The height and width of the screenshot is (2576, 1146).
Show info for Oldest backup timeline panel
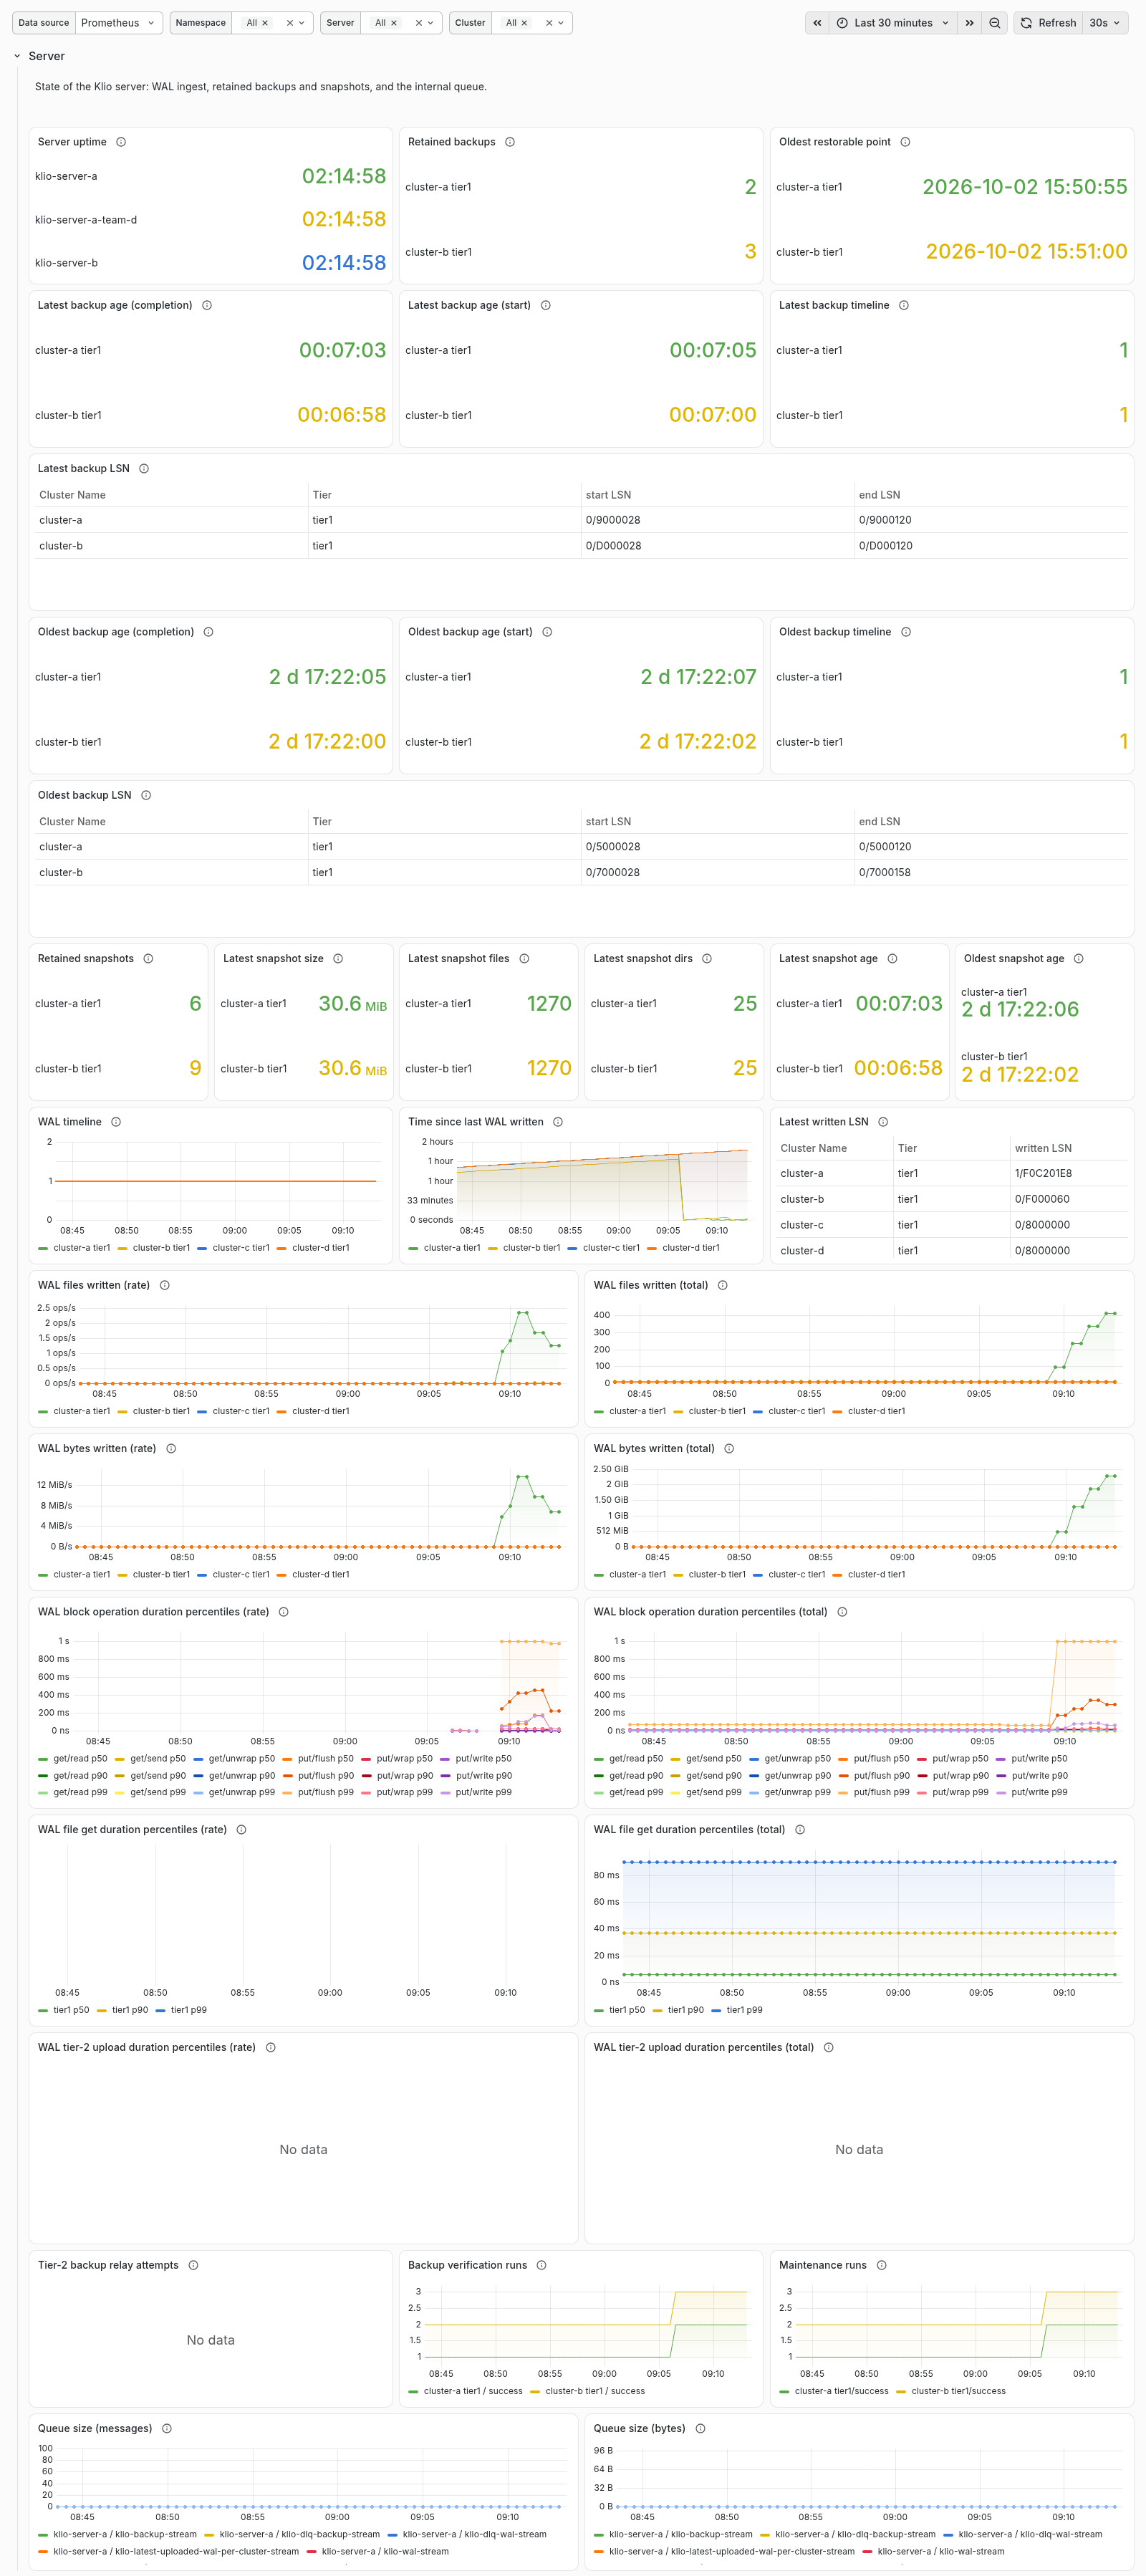pyautogui.click(x=906, y=632)
